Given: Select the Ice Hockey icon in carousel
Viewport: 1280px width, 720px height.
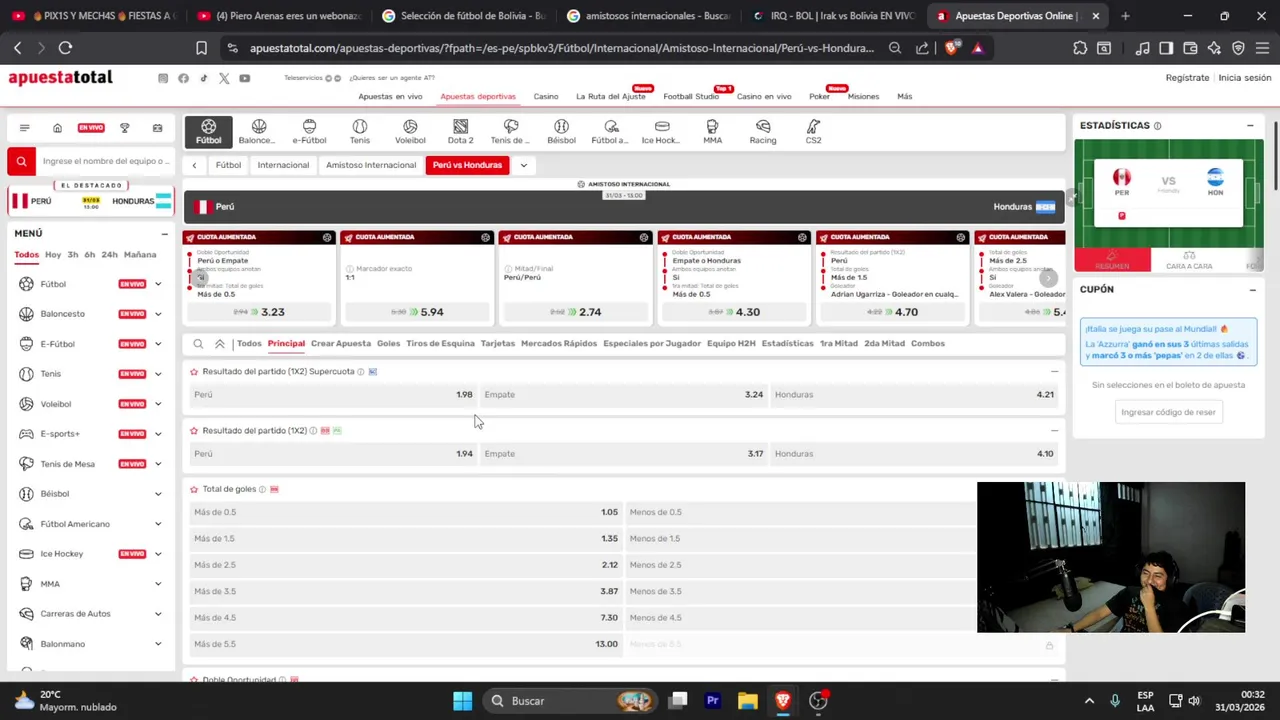Looking at the screenshot, I should point(661,132).
